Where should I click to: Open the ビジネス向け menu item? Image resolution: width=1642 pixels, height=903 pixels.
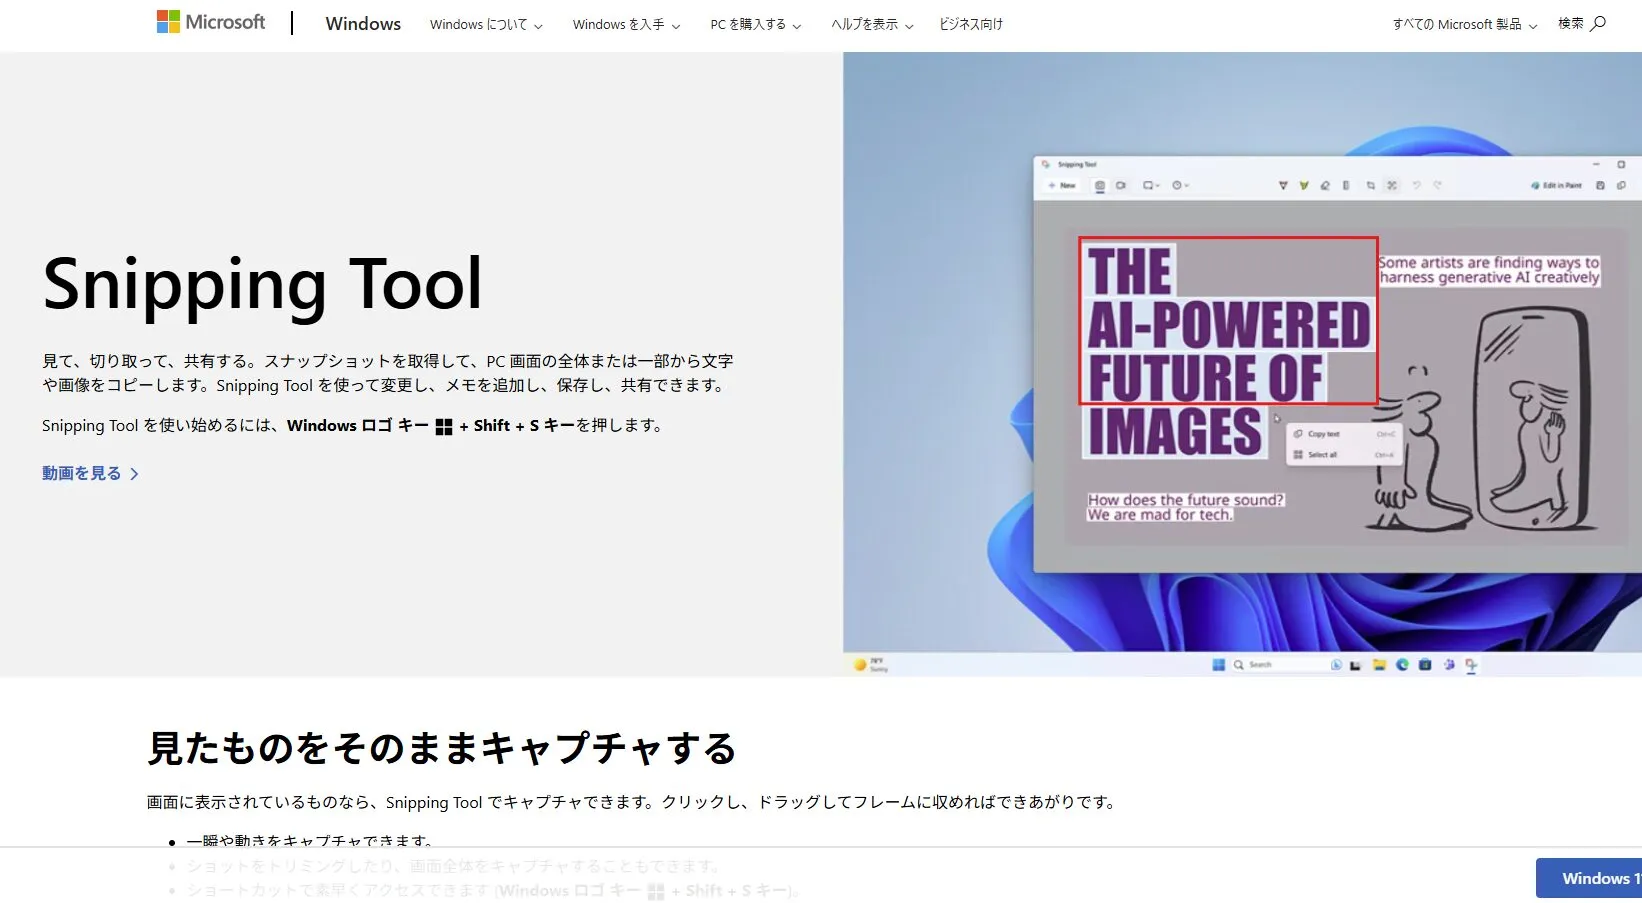point(970,25)
